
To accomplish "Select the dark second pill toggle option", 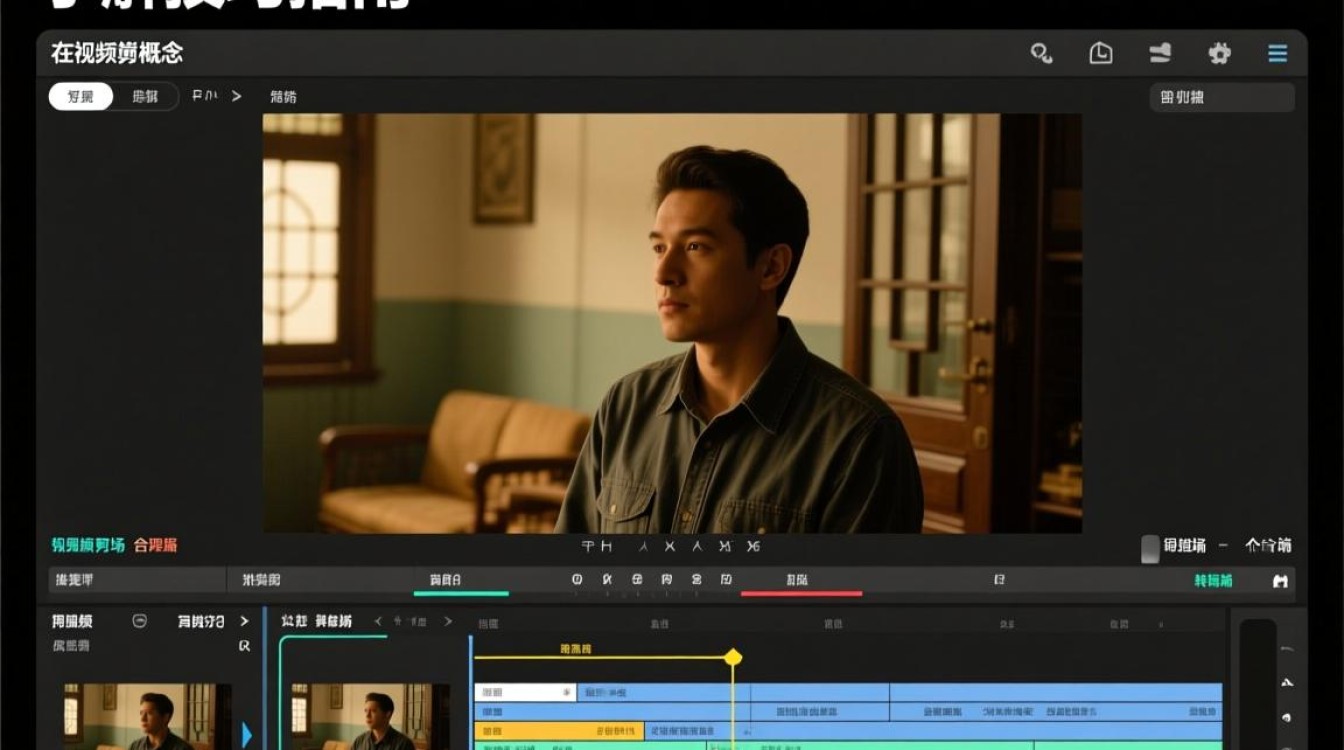I will [145, 97].
